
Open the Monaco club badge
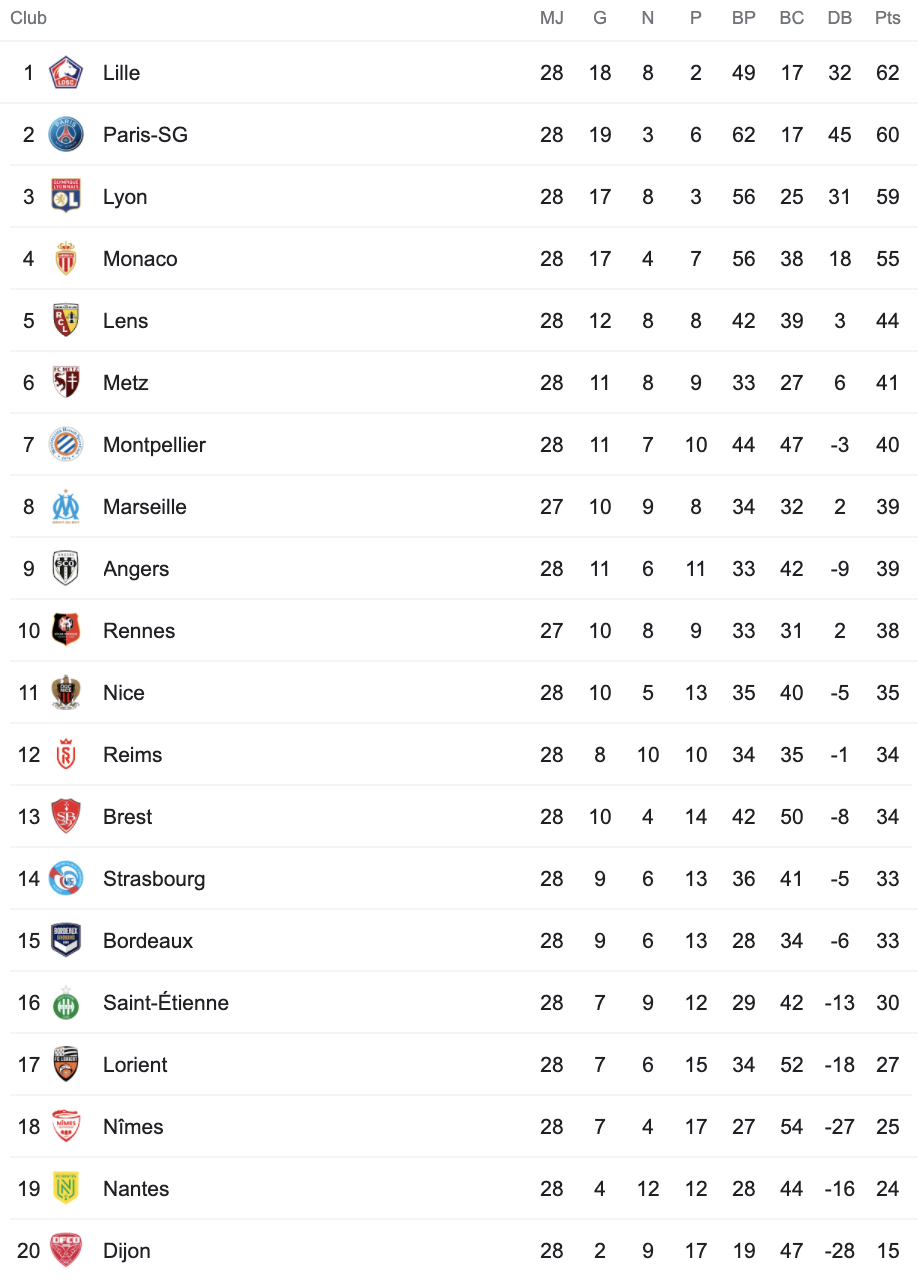point(66,259)
